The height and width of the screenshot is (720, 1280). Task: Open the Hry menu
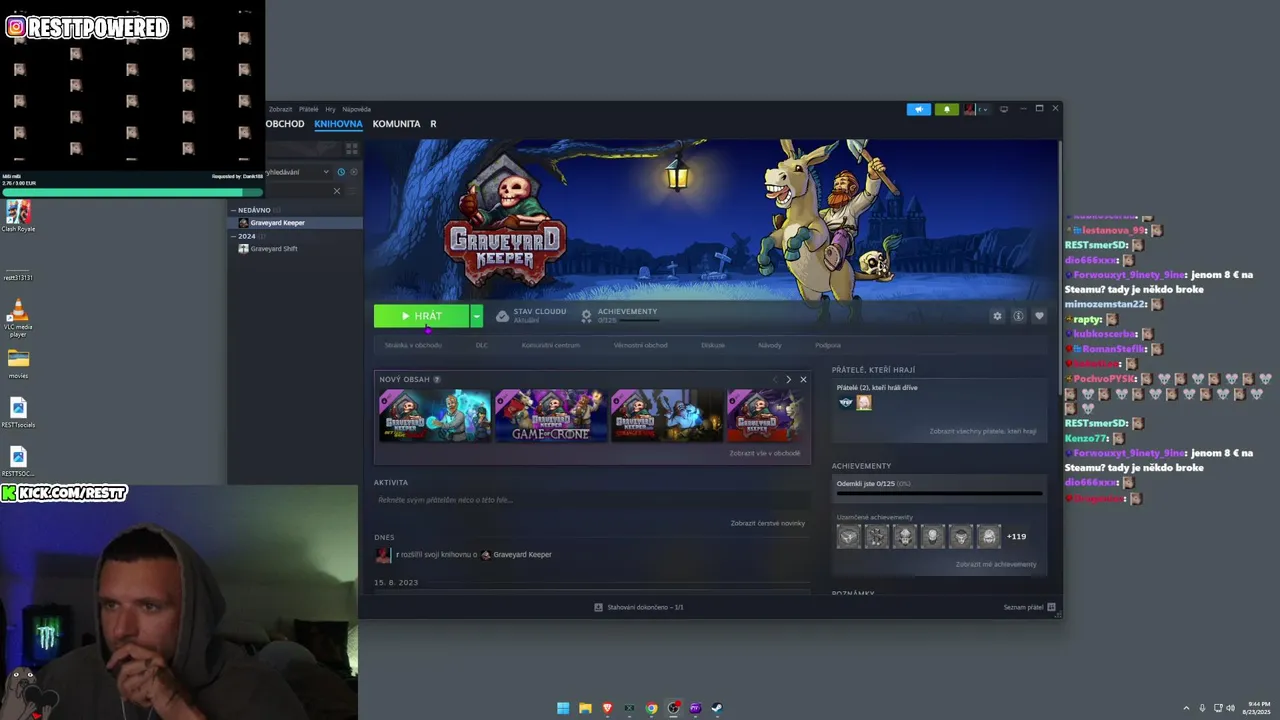point(330,109)
